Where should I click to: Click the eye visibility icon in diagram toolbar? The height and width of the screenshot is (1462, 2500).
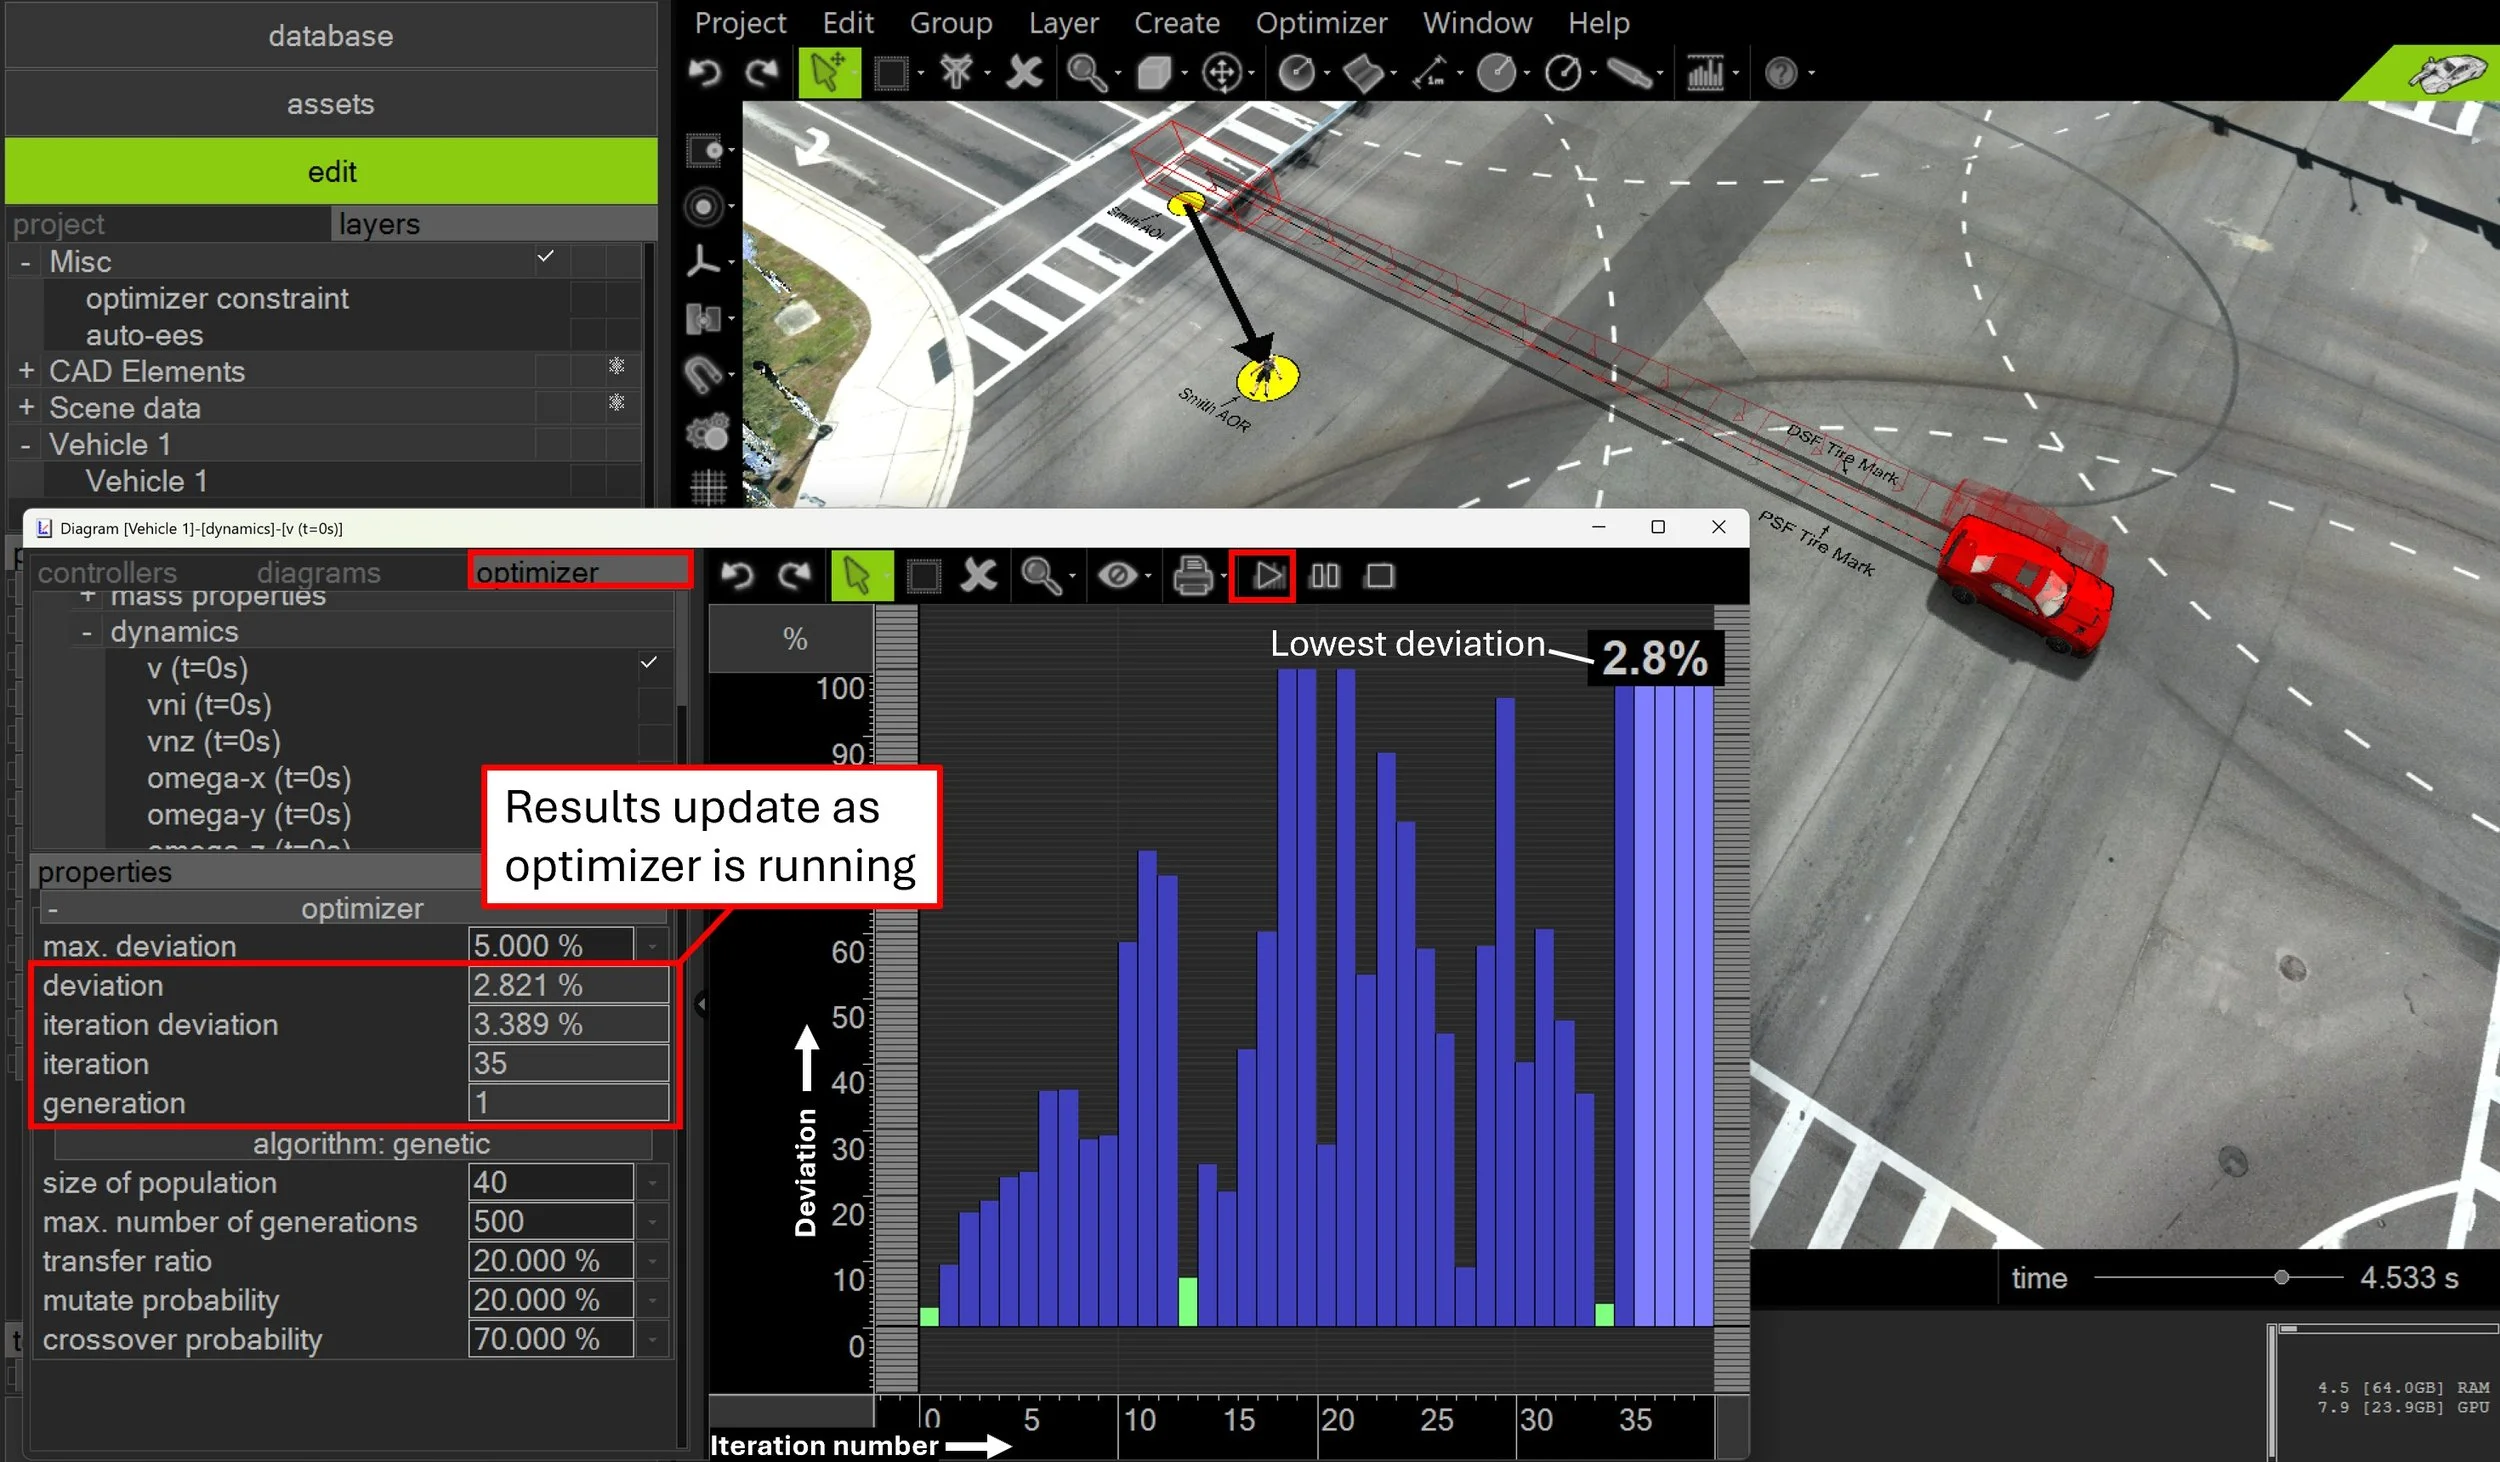[1117, 576]
